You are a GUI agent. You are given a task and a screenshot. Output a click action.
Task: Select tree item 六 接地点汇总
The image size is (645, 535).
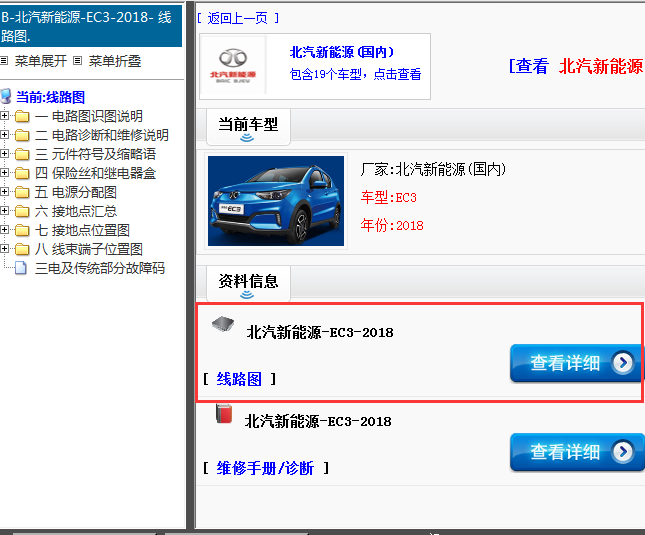76,211
